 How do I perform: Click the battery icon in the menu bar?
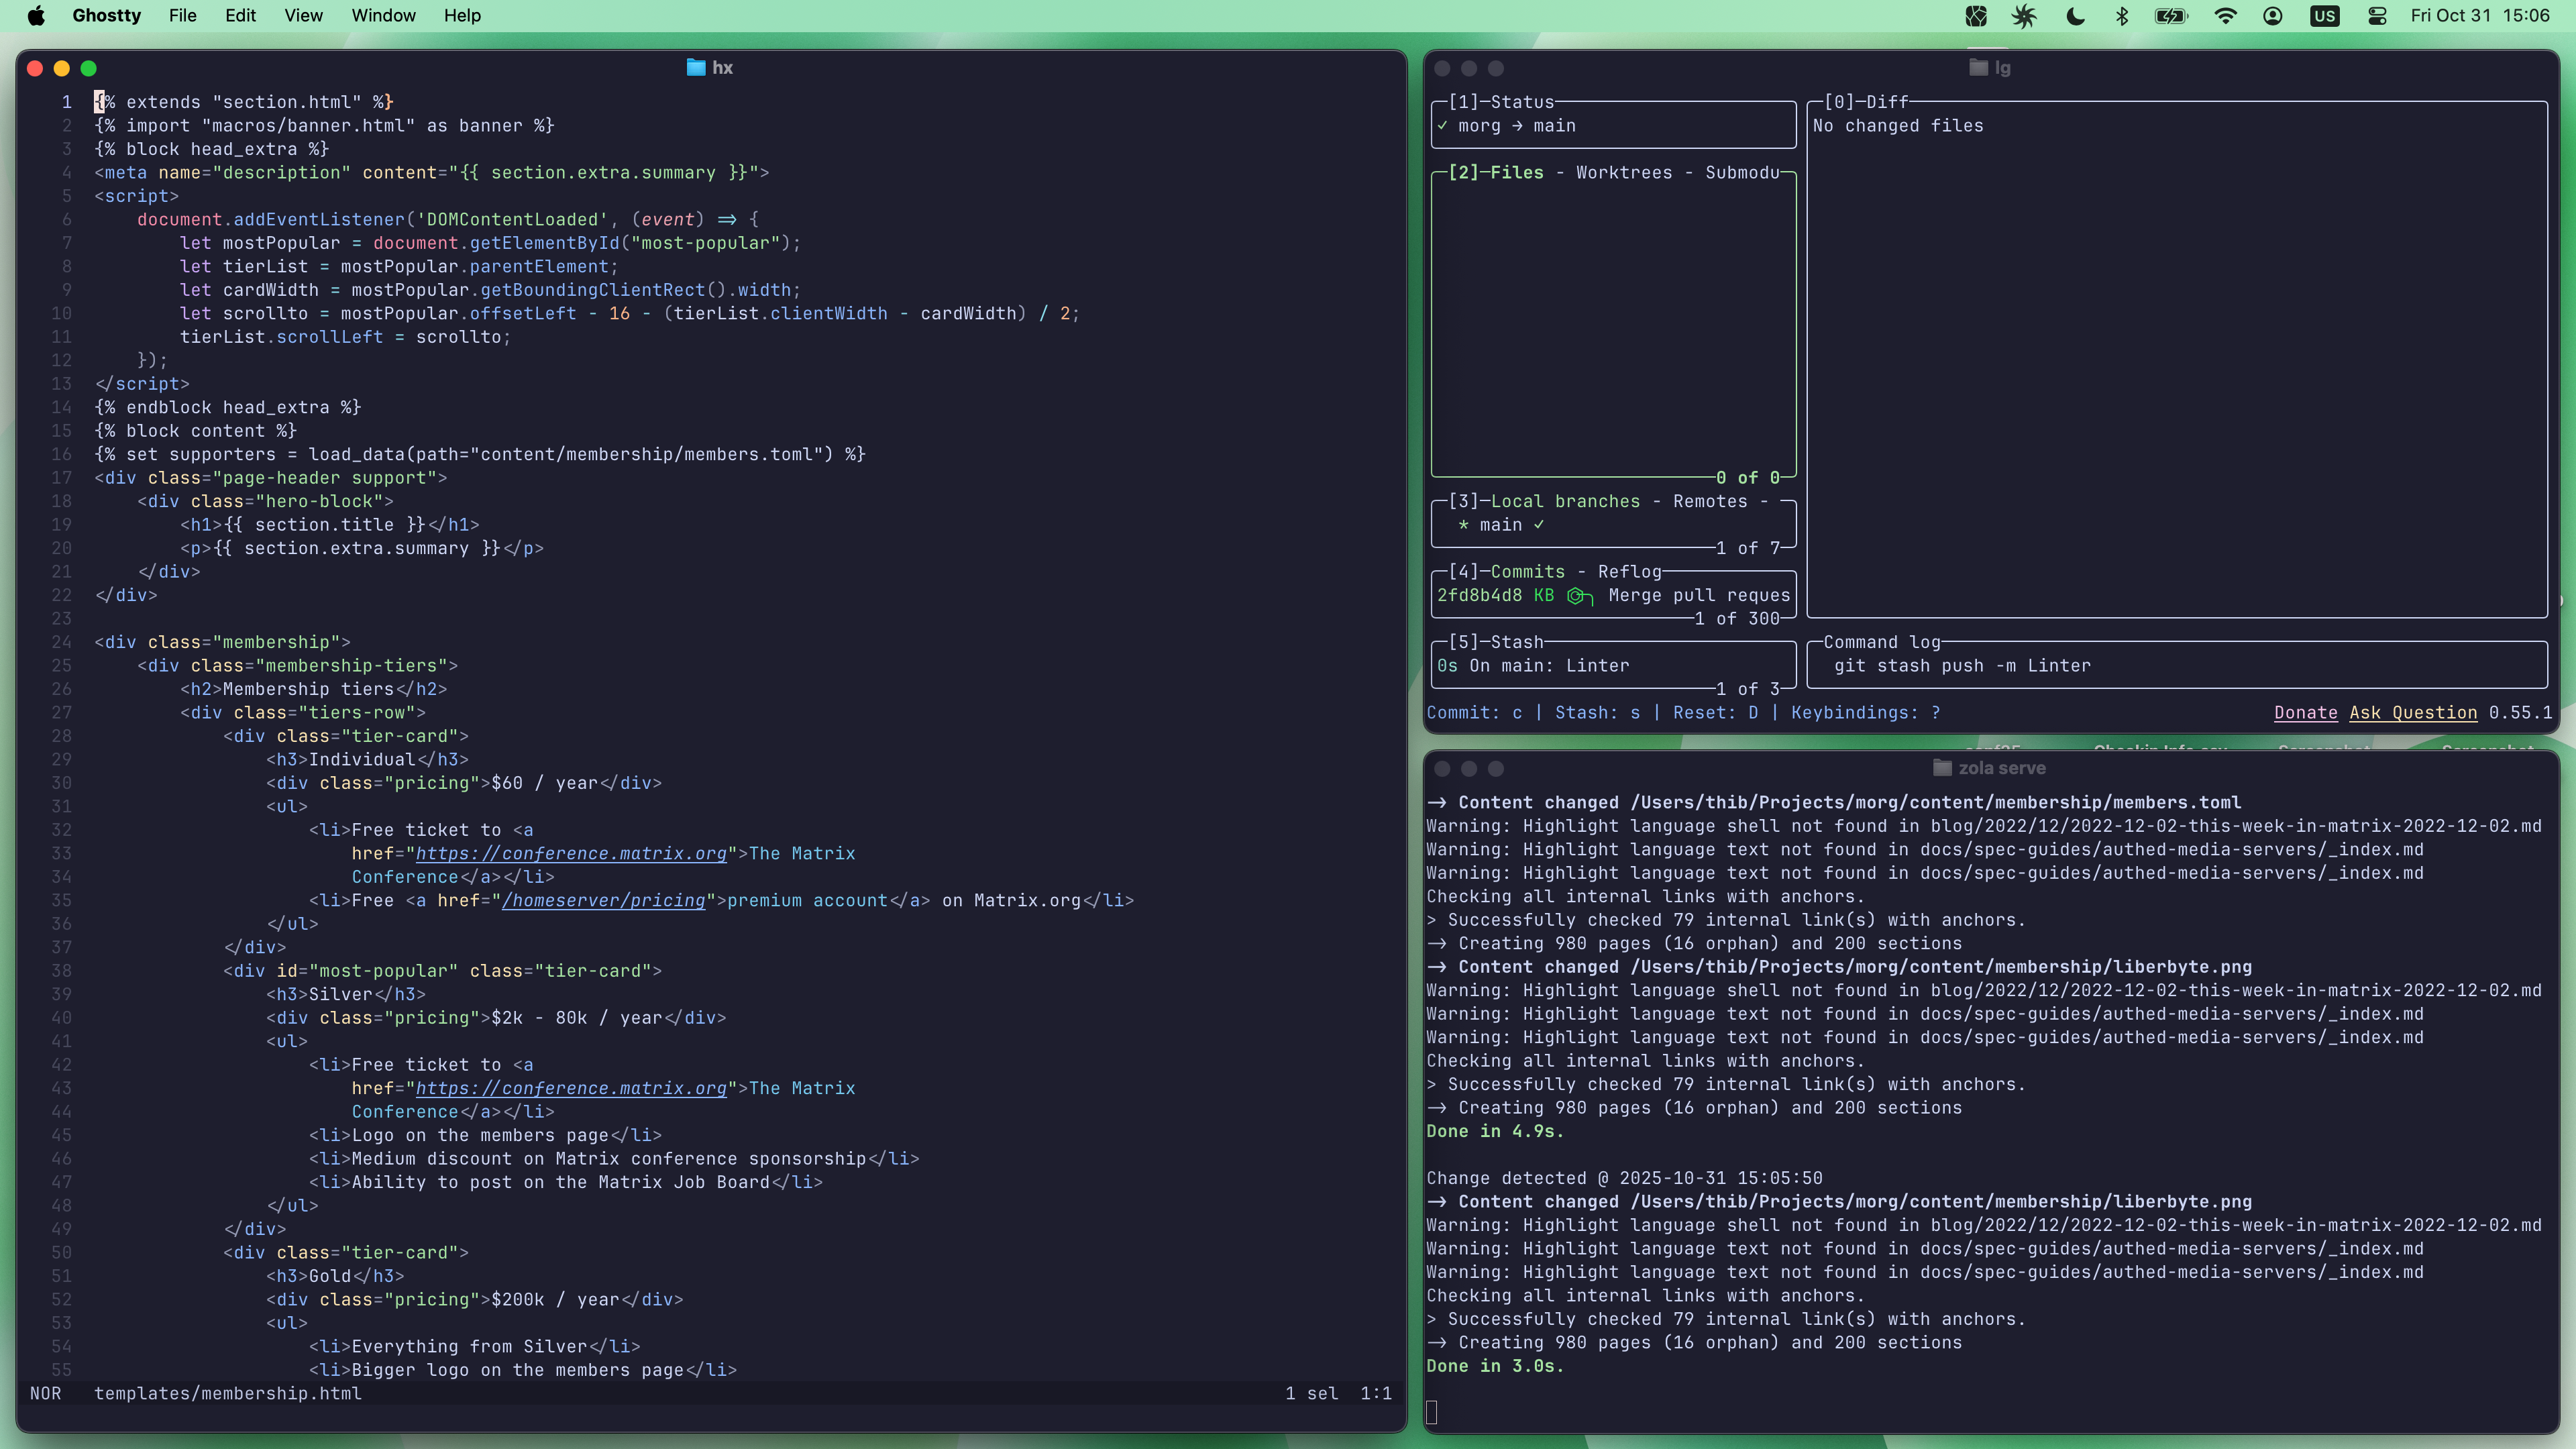pos(2172,15)
